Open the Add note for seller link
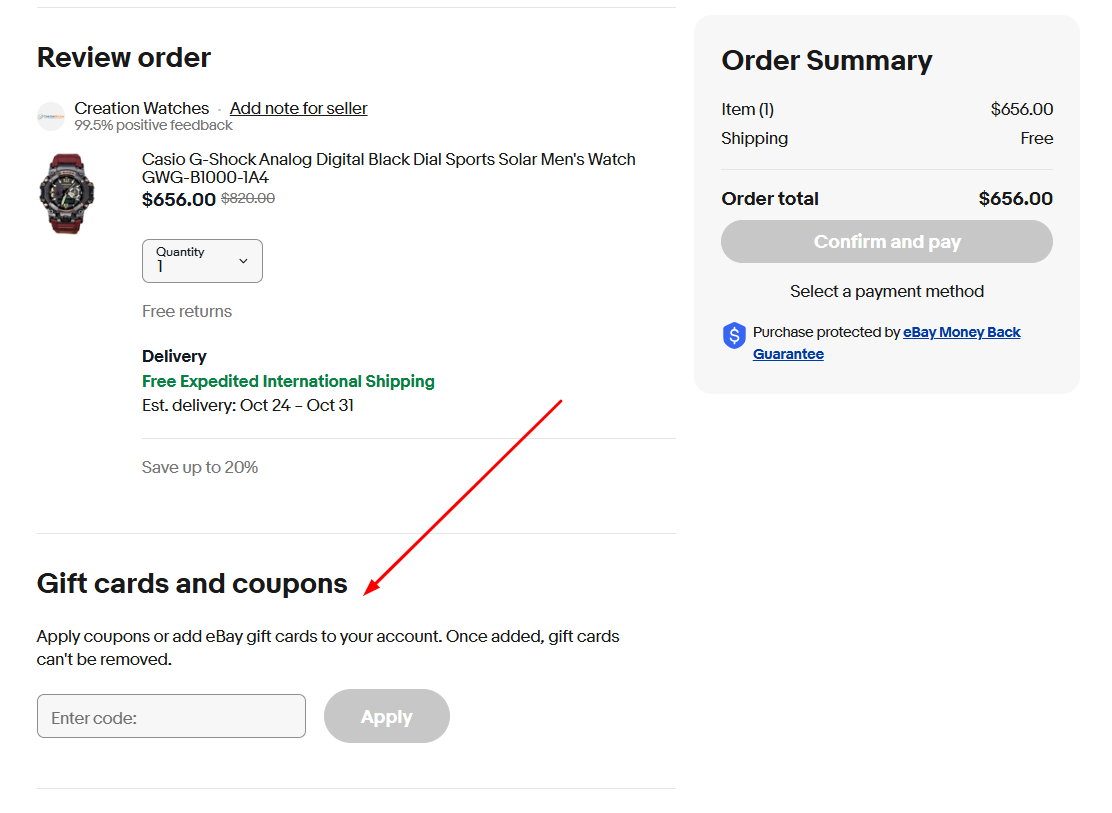The height and width of the screenshot is (813, 1112). coord(298,108)
